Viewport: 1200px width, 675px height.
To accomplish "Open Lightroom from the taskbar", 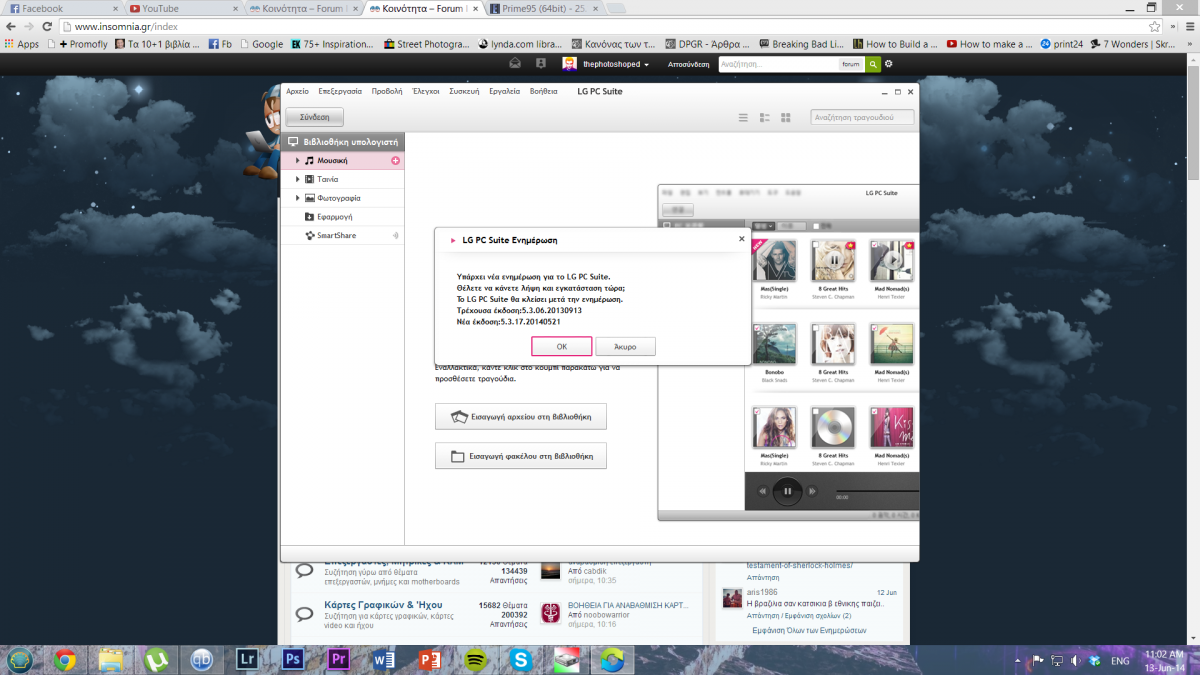I will [x=246, y=659].
